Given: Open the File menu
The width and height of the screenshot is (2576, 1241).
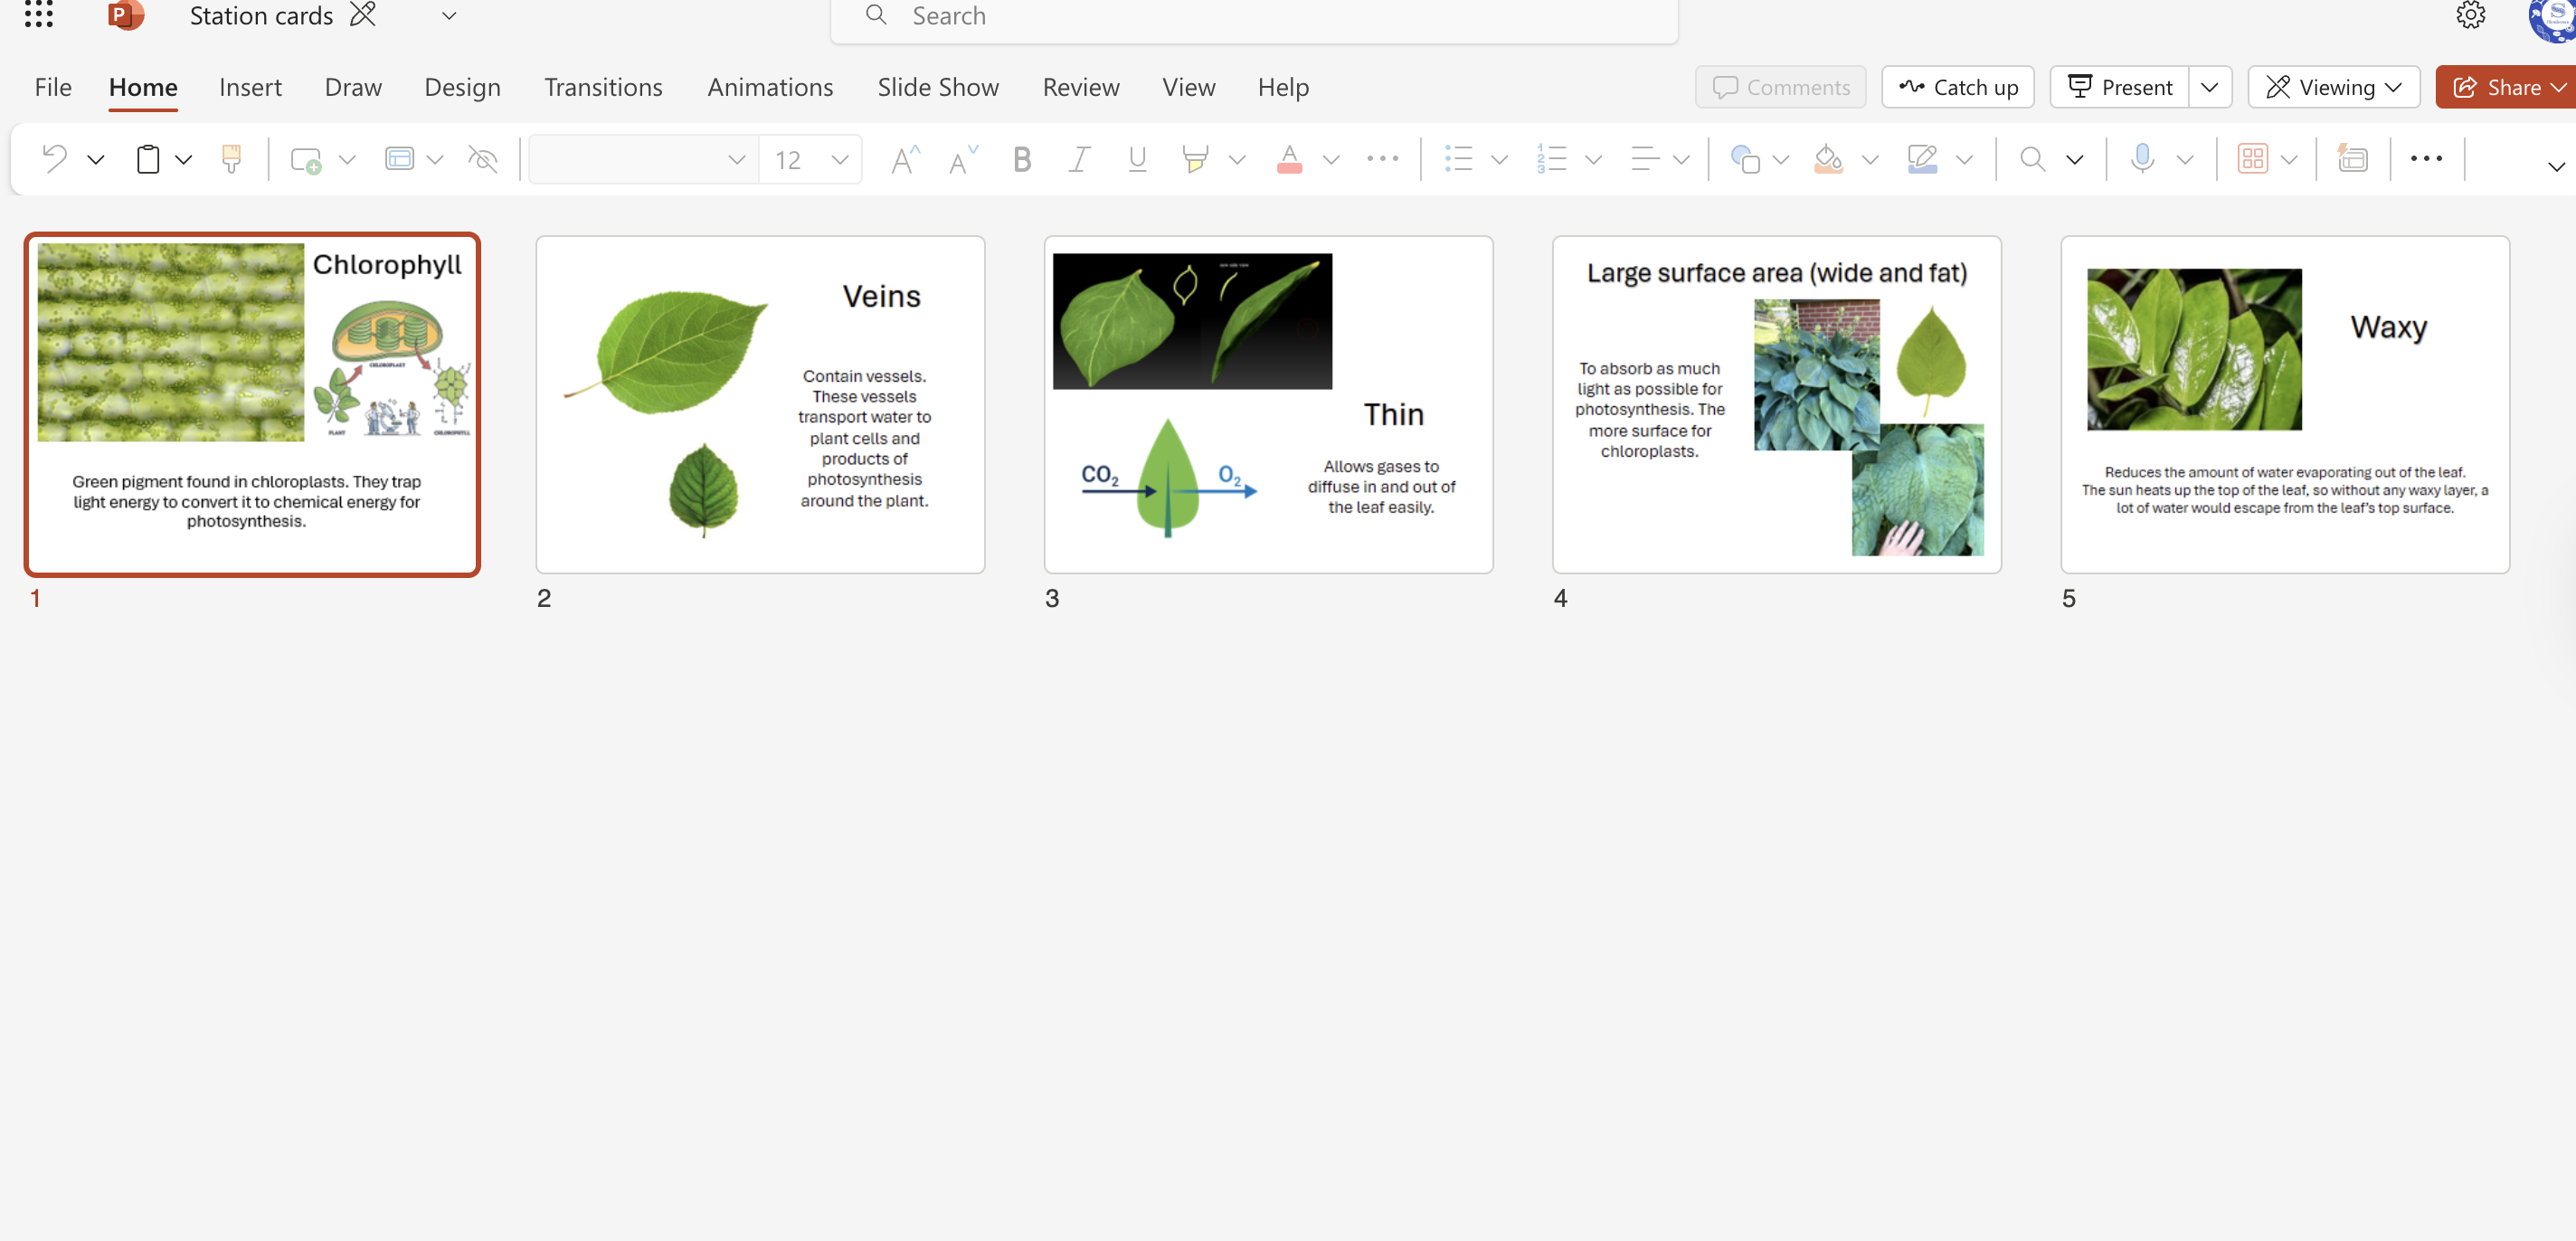Looking at the screenshot, I should (53, 87).
